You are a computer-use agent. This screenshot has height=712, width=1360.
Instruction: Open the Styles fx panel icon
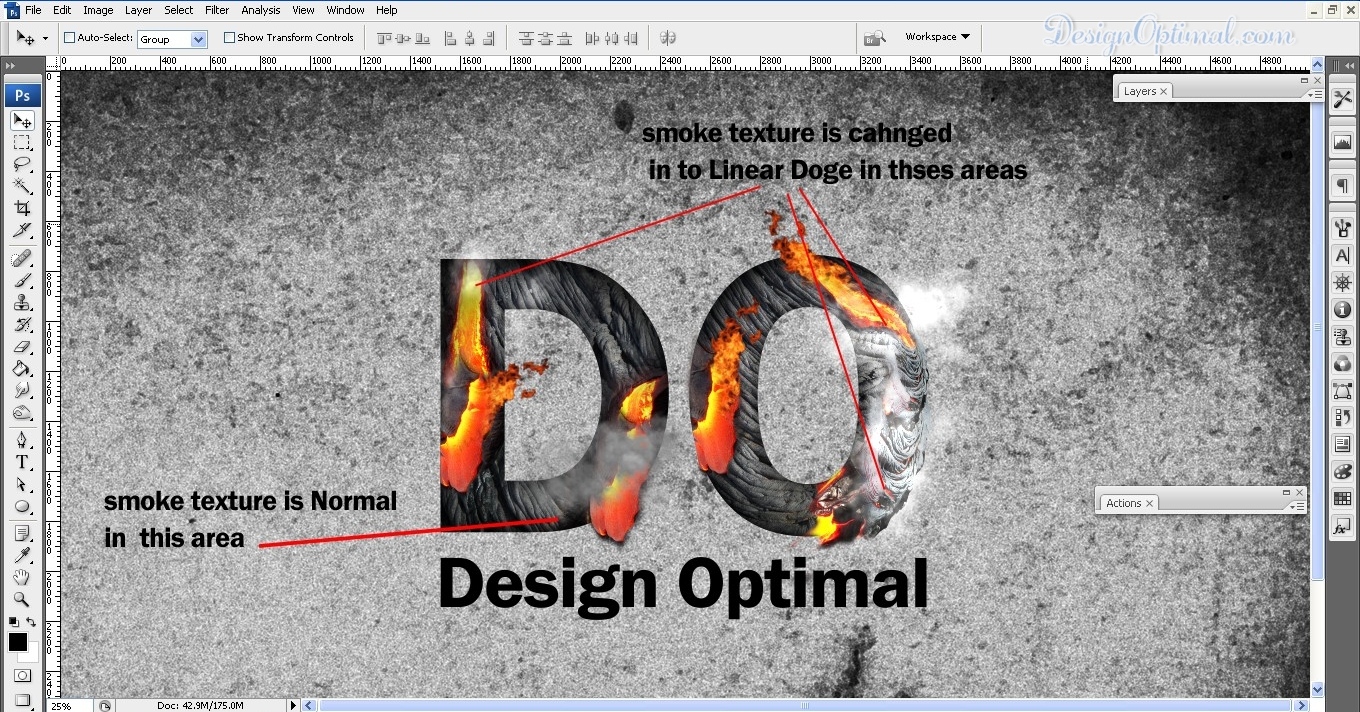[1342, 525]
